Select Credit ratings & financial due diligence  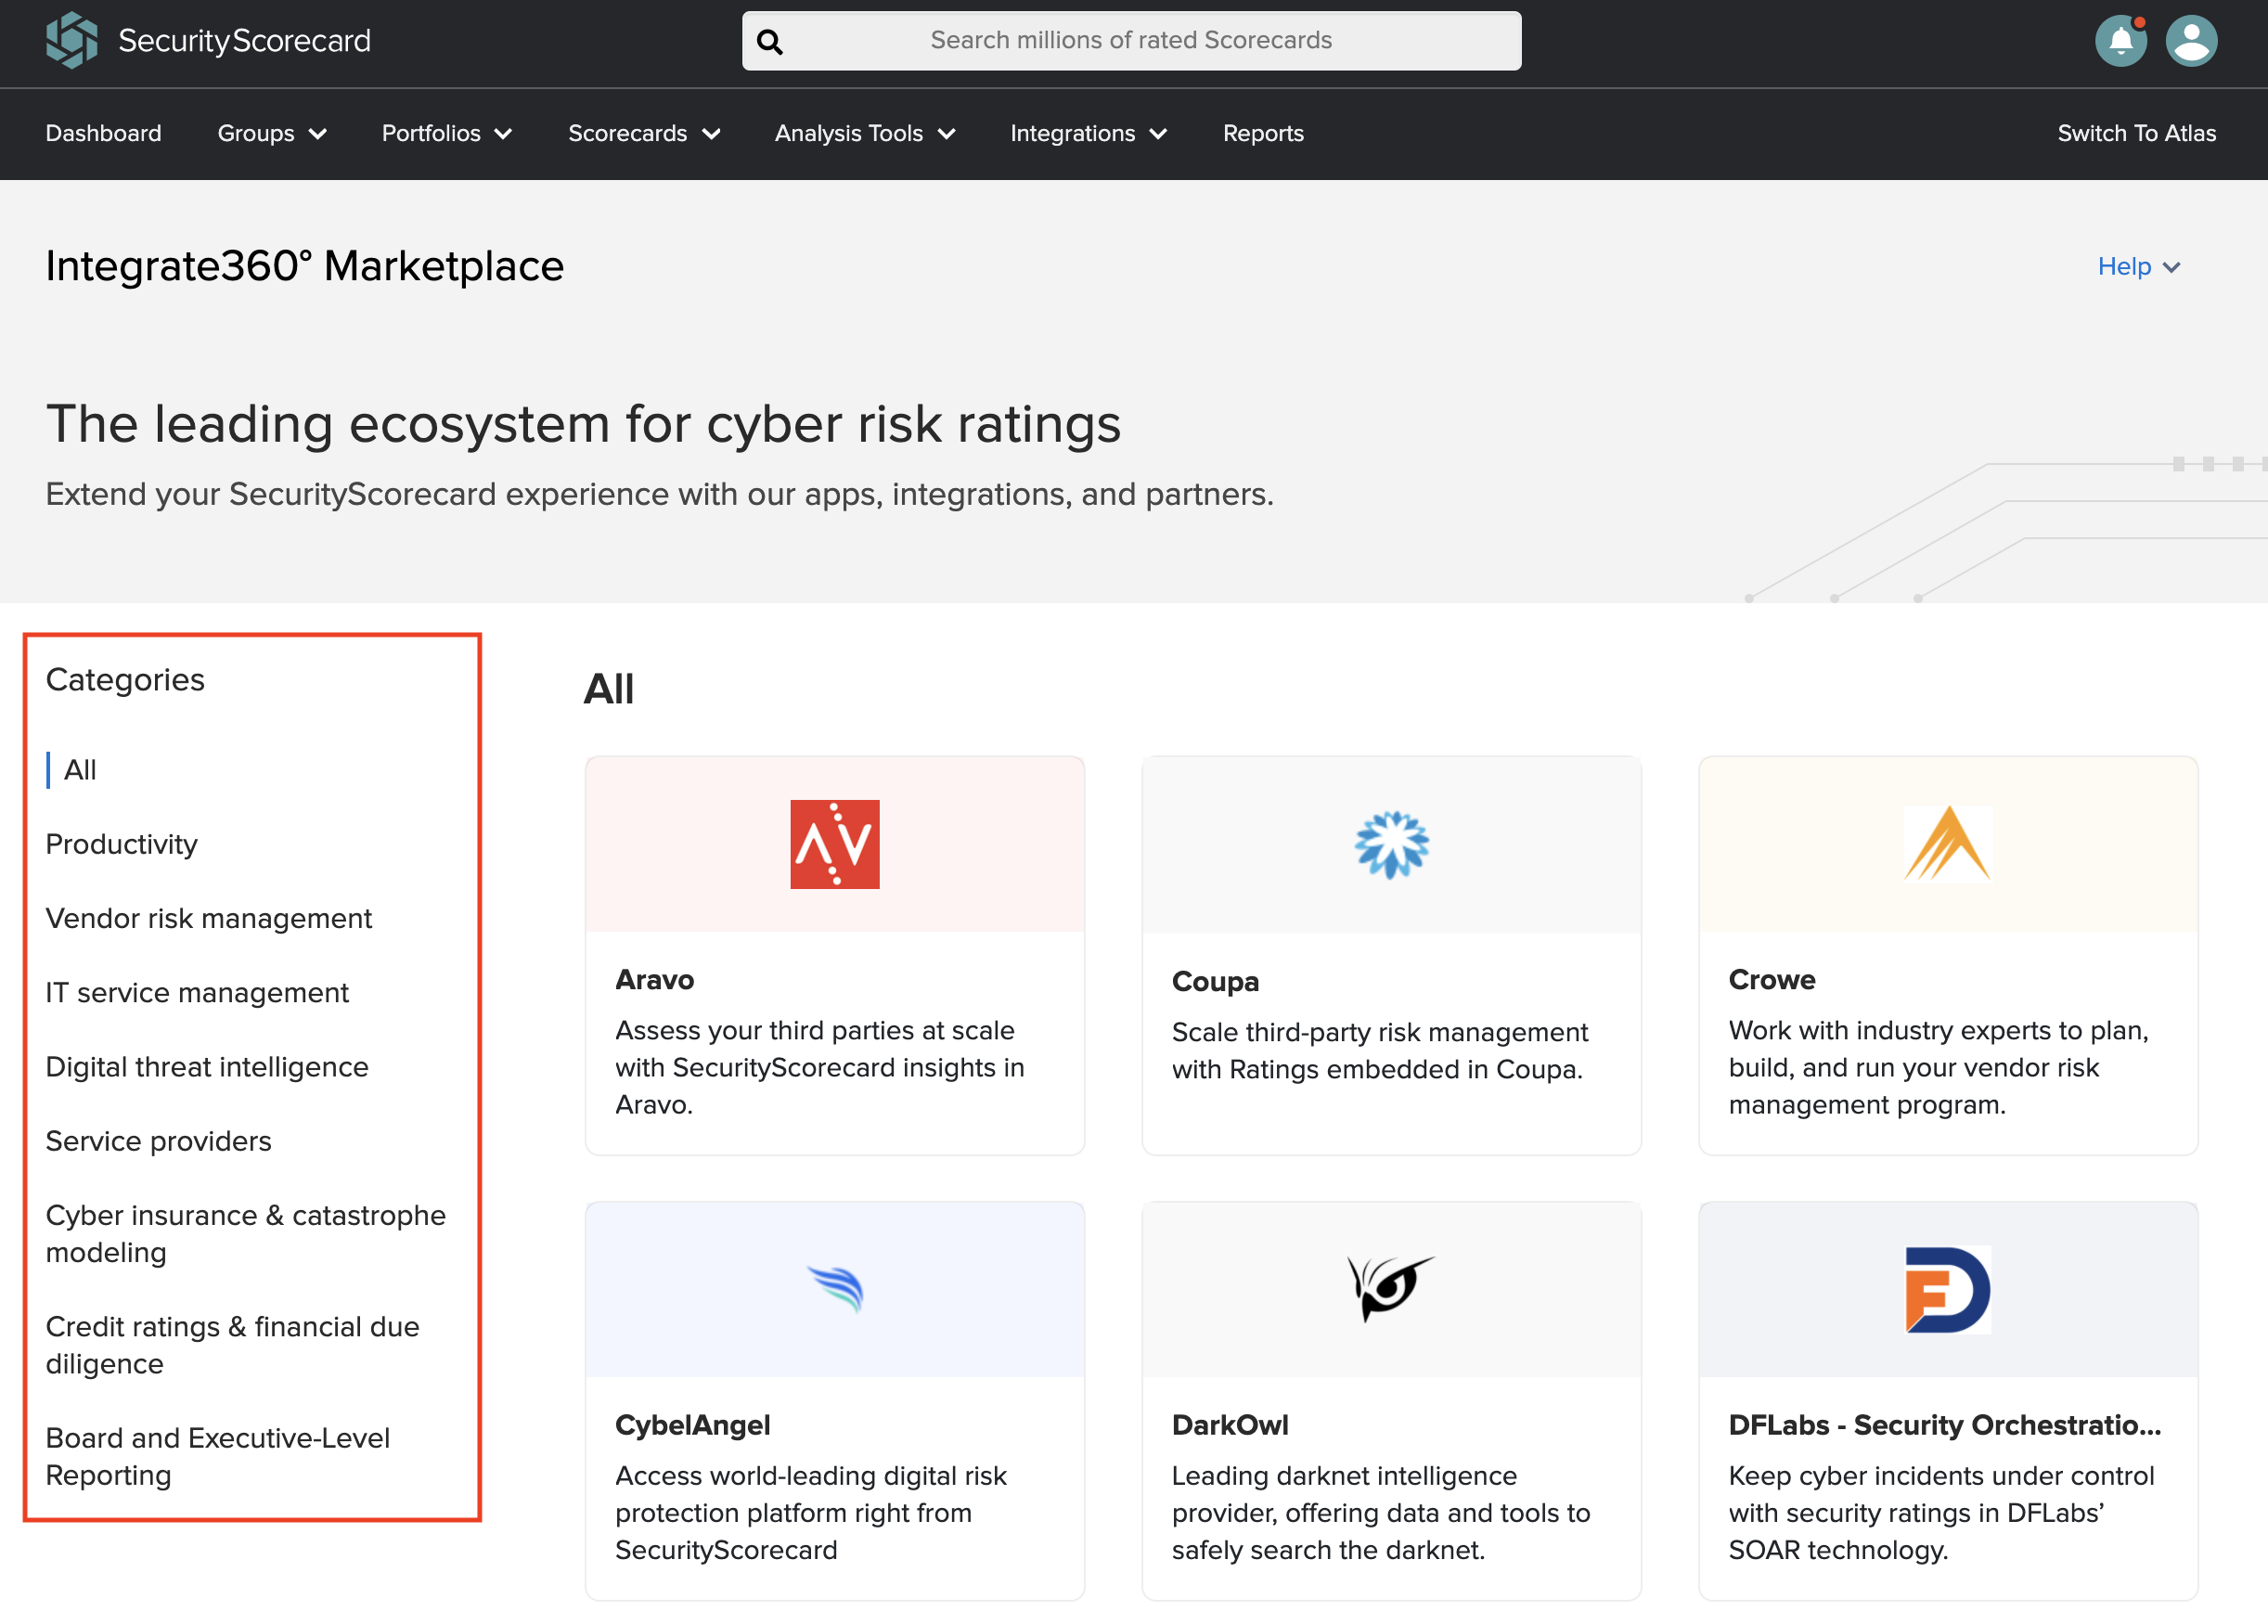tap(233, 1344)
